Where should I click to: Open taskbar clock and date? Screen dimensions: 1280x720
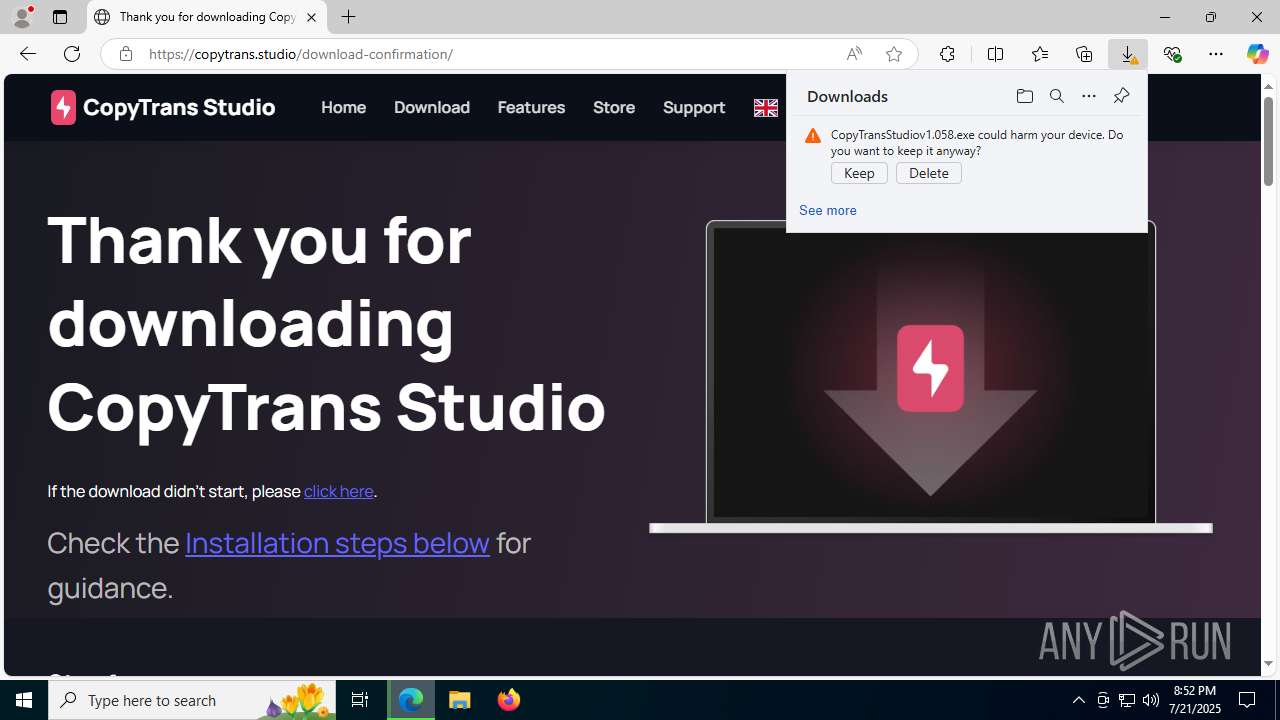1196,700
